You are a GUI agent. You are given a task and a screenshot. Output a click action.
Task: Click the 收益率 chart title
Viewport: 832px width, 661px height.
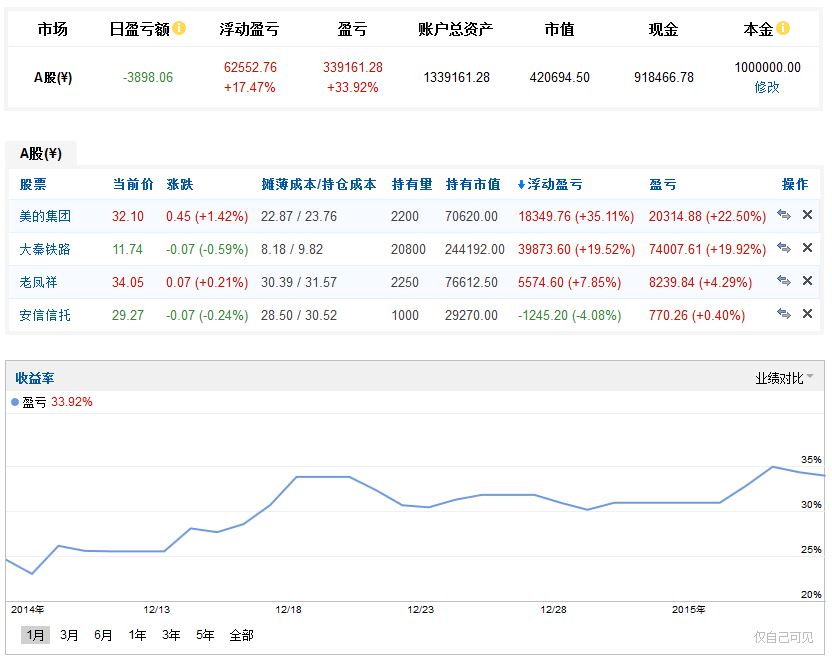coord(34,378)
